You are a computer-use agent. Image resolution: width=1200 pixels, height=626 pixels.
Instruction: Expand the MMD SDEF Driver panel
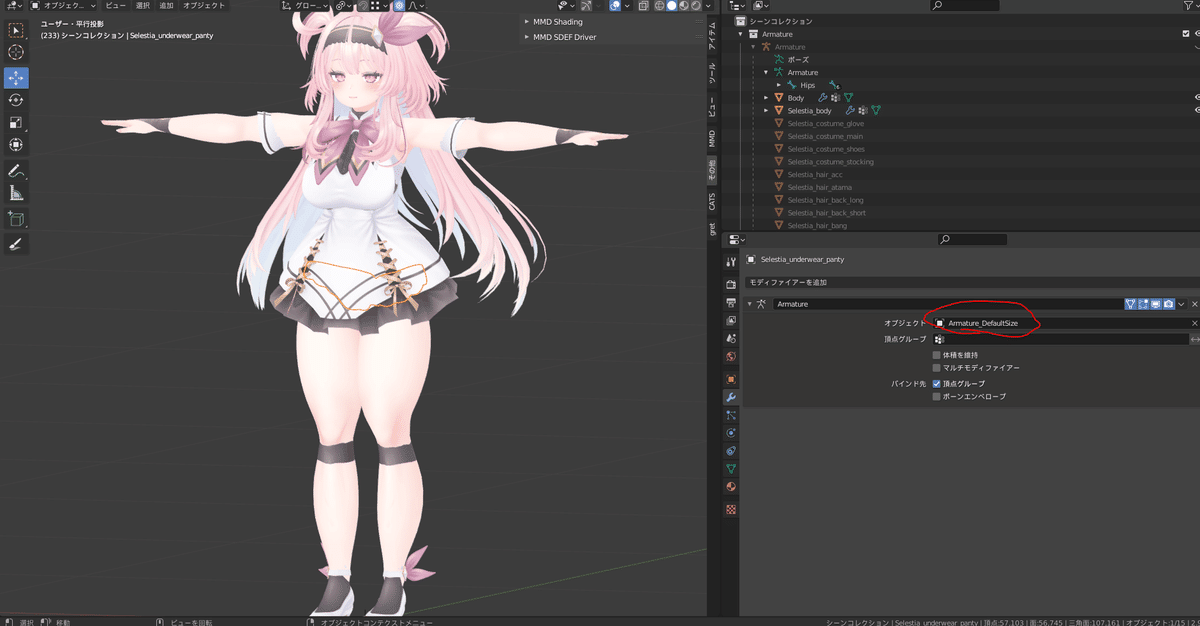click(x=526, y=37)
